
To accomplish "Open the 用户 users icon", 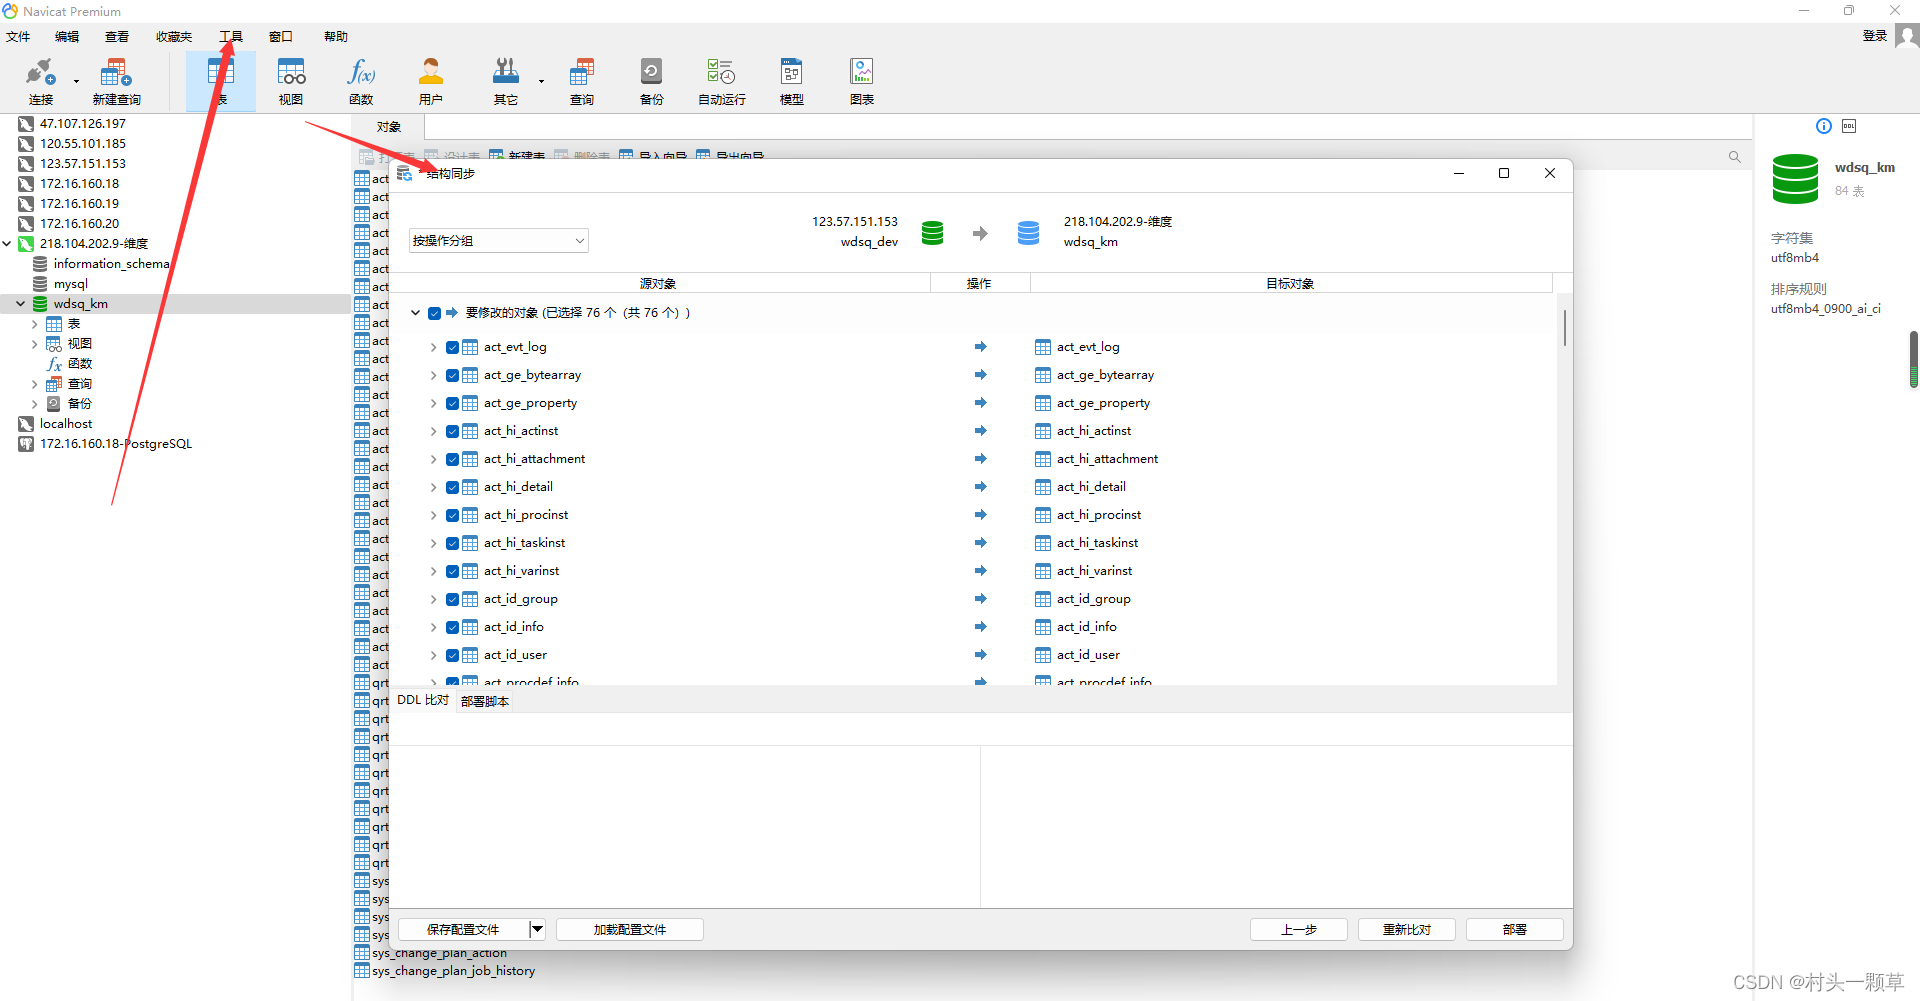I will [x=431, y=81].
